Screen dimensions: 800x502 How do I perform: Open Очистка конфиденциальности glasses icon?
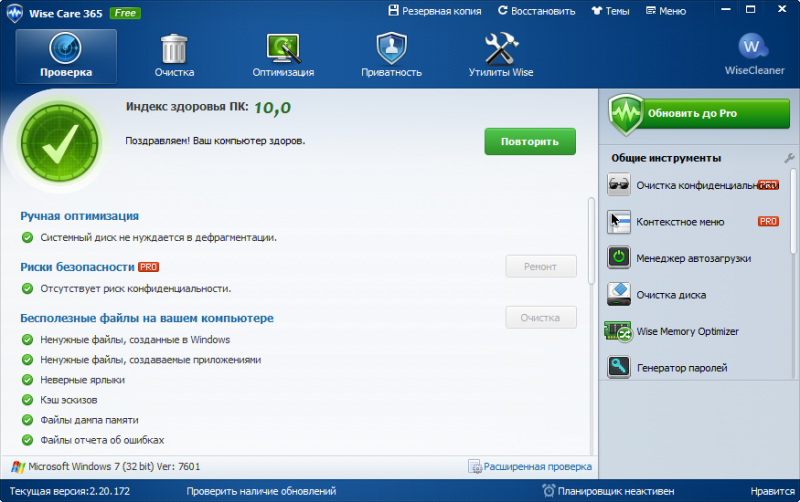(618, 185)
